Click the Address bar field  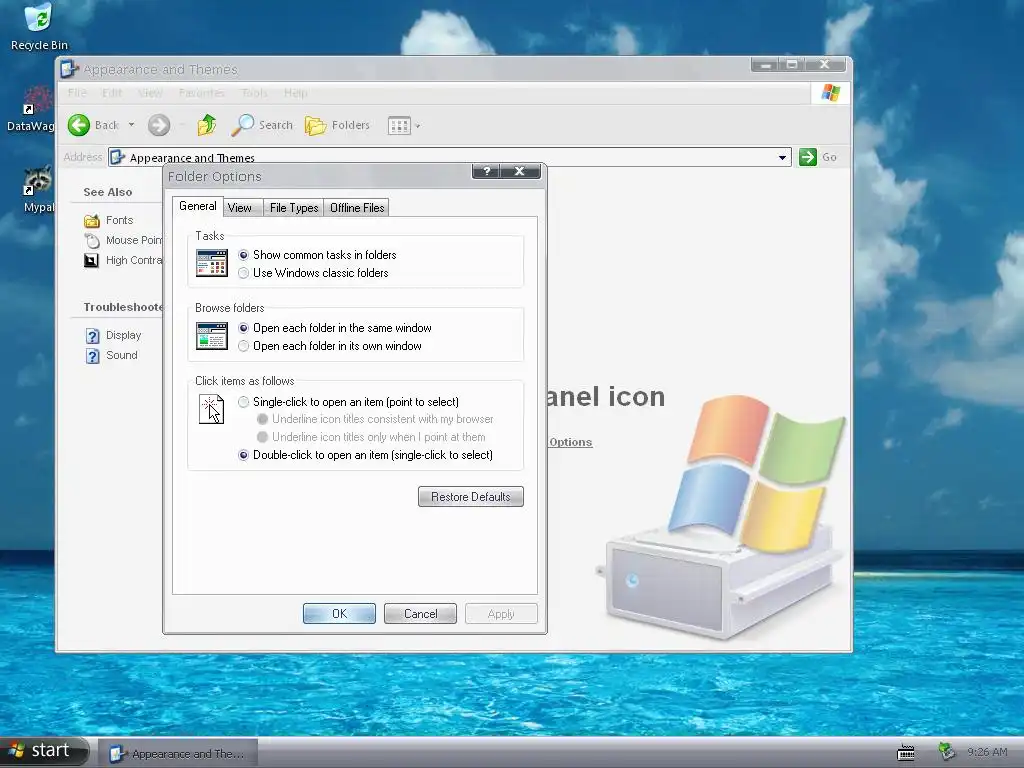pyautogui.click(x=449, y=157)
